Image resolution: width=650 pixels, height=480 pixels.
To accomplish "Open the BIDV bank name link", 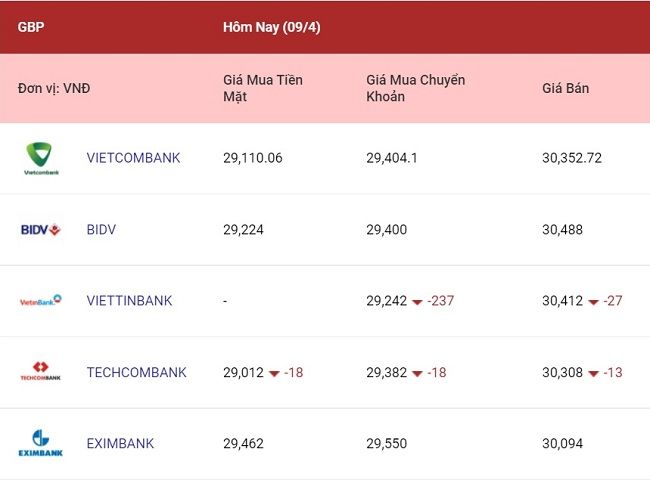I will click(101, 229).
